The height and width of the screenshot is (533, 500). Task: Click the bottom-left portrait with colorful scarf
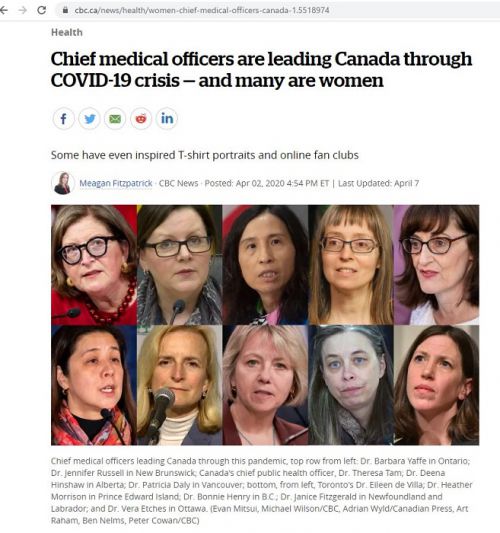pyautogui.click(x=94, y=385)
